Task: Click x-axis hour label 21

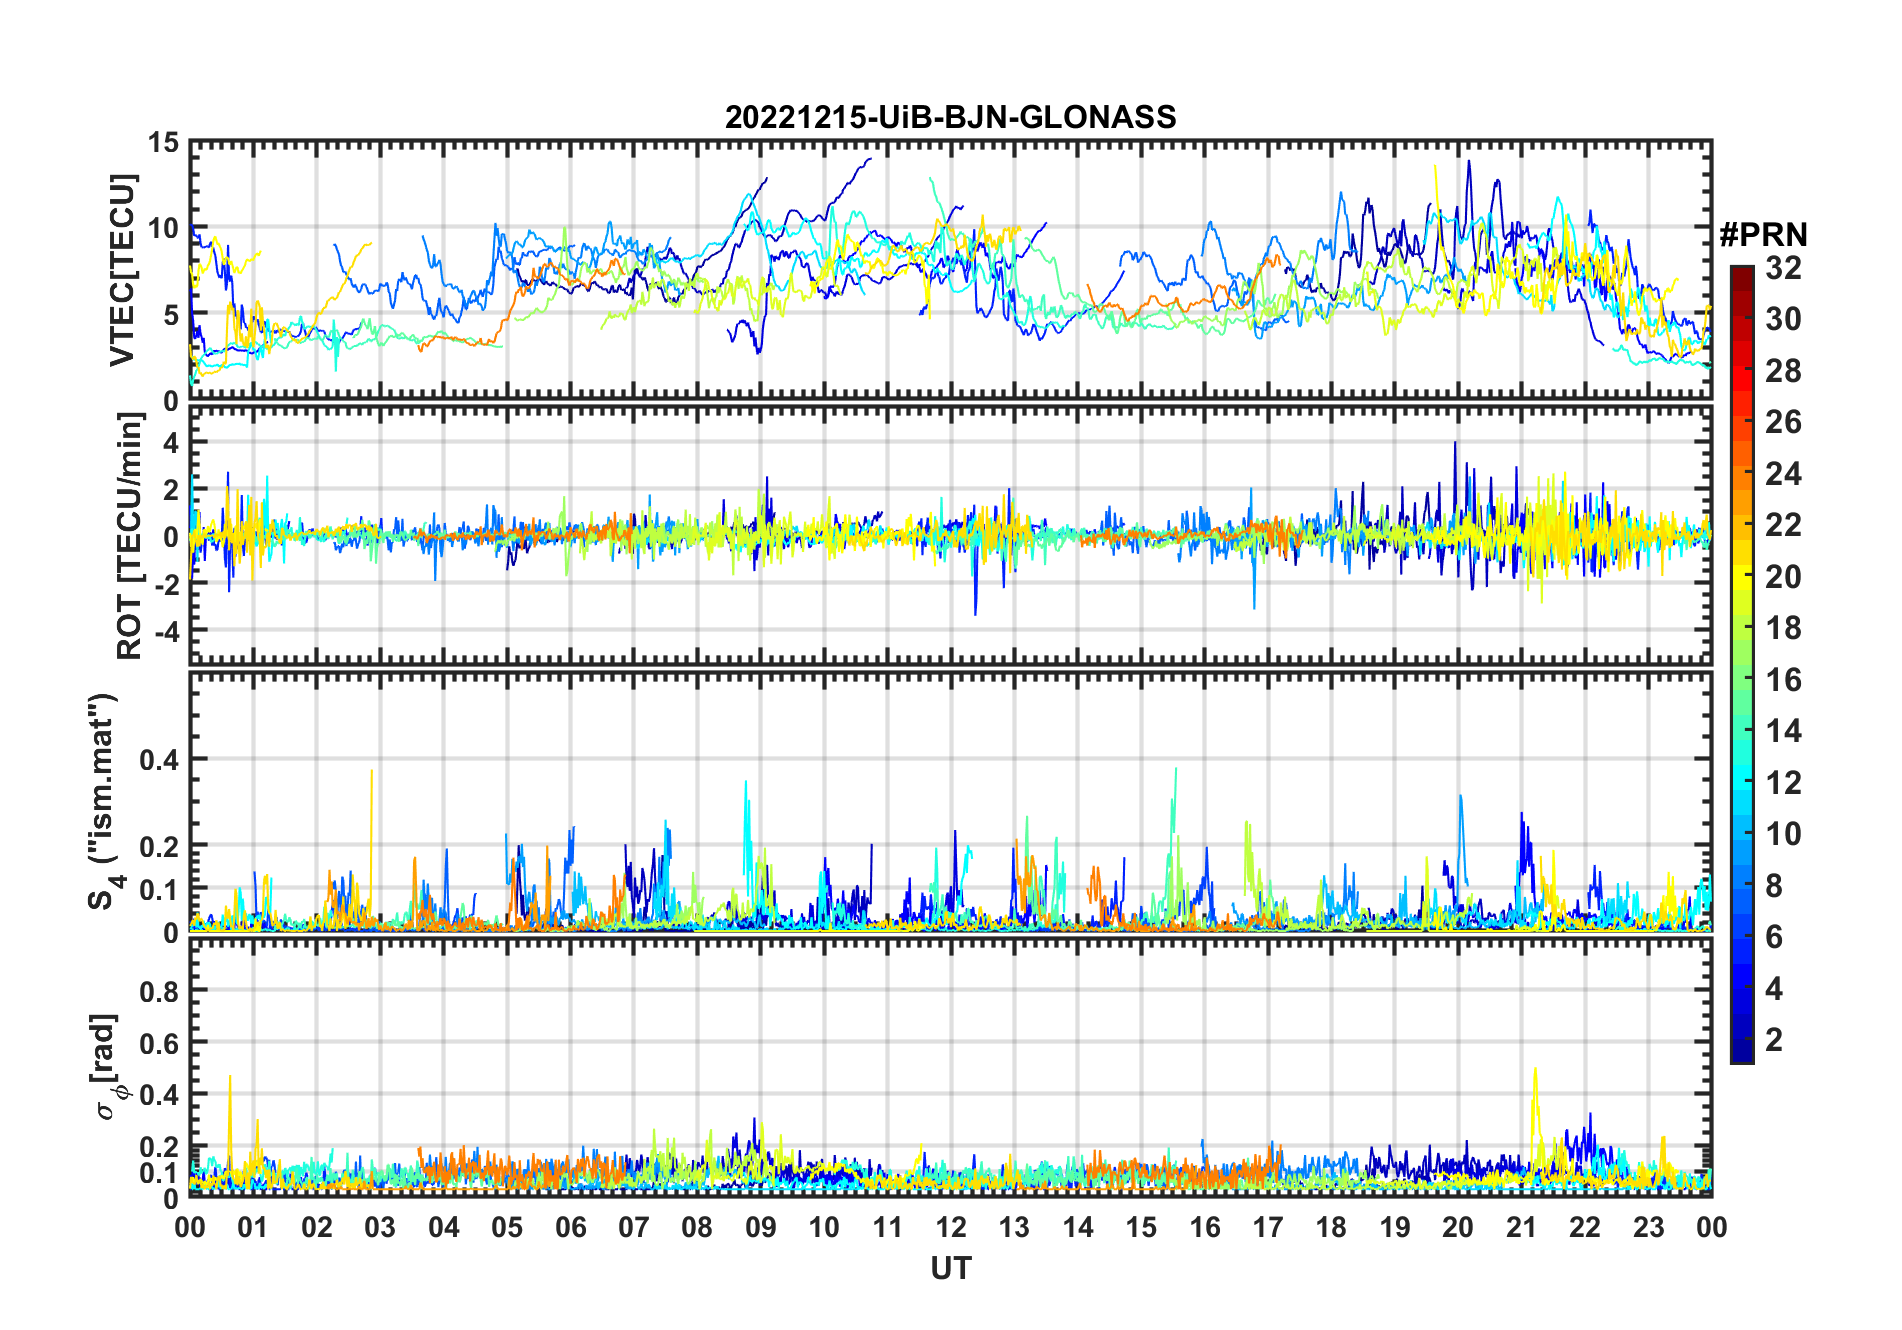Action: click(x=1521, y=1227)
